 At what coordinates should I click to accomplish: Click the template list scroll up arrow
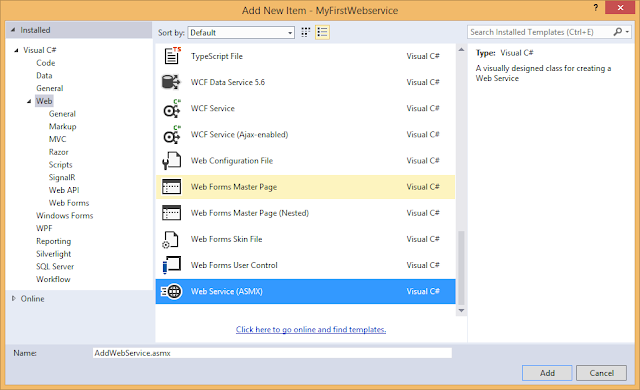coord(461,50)
